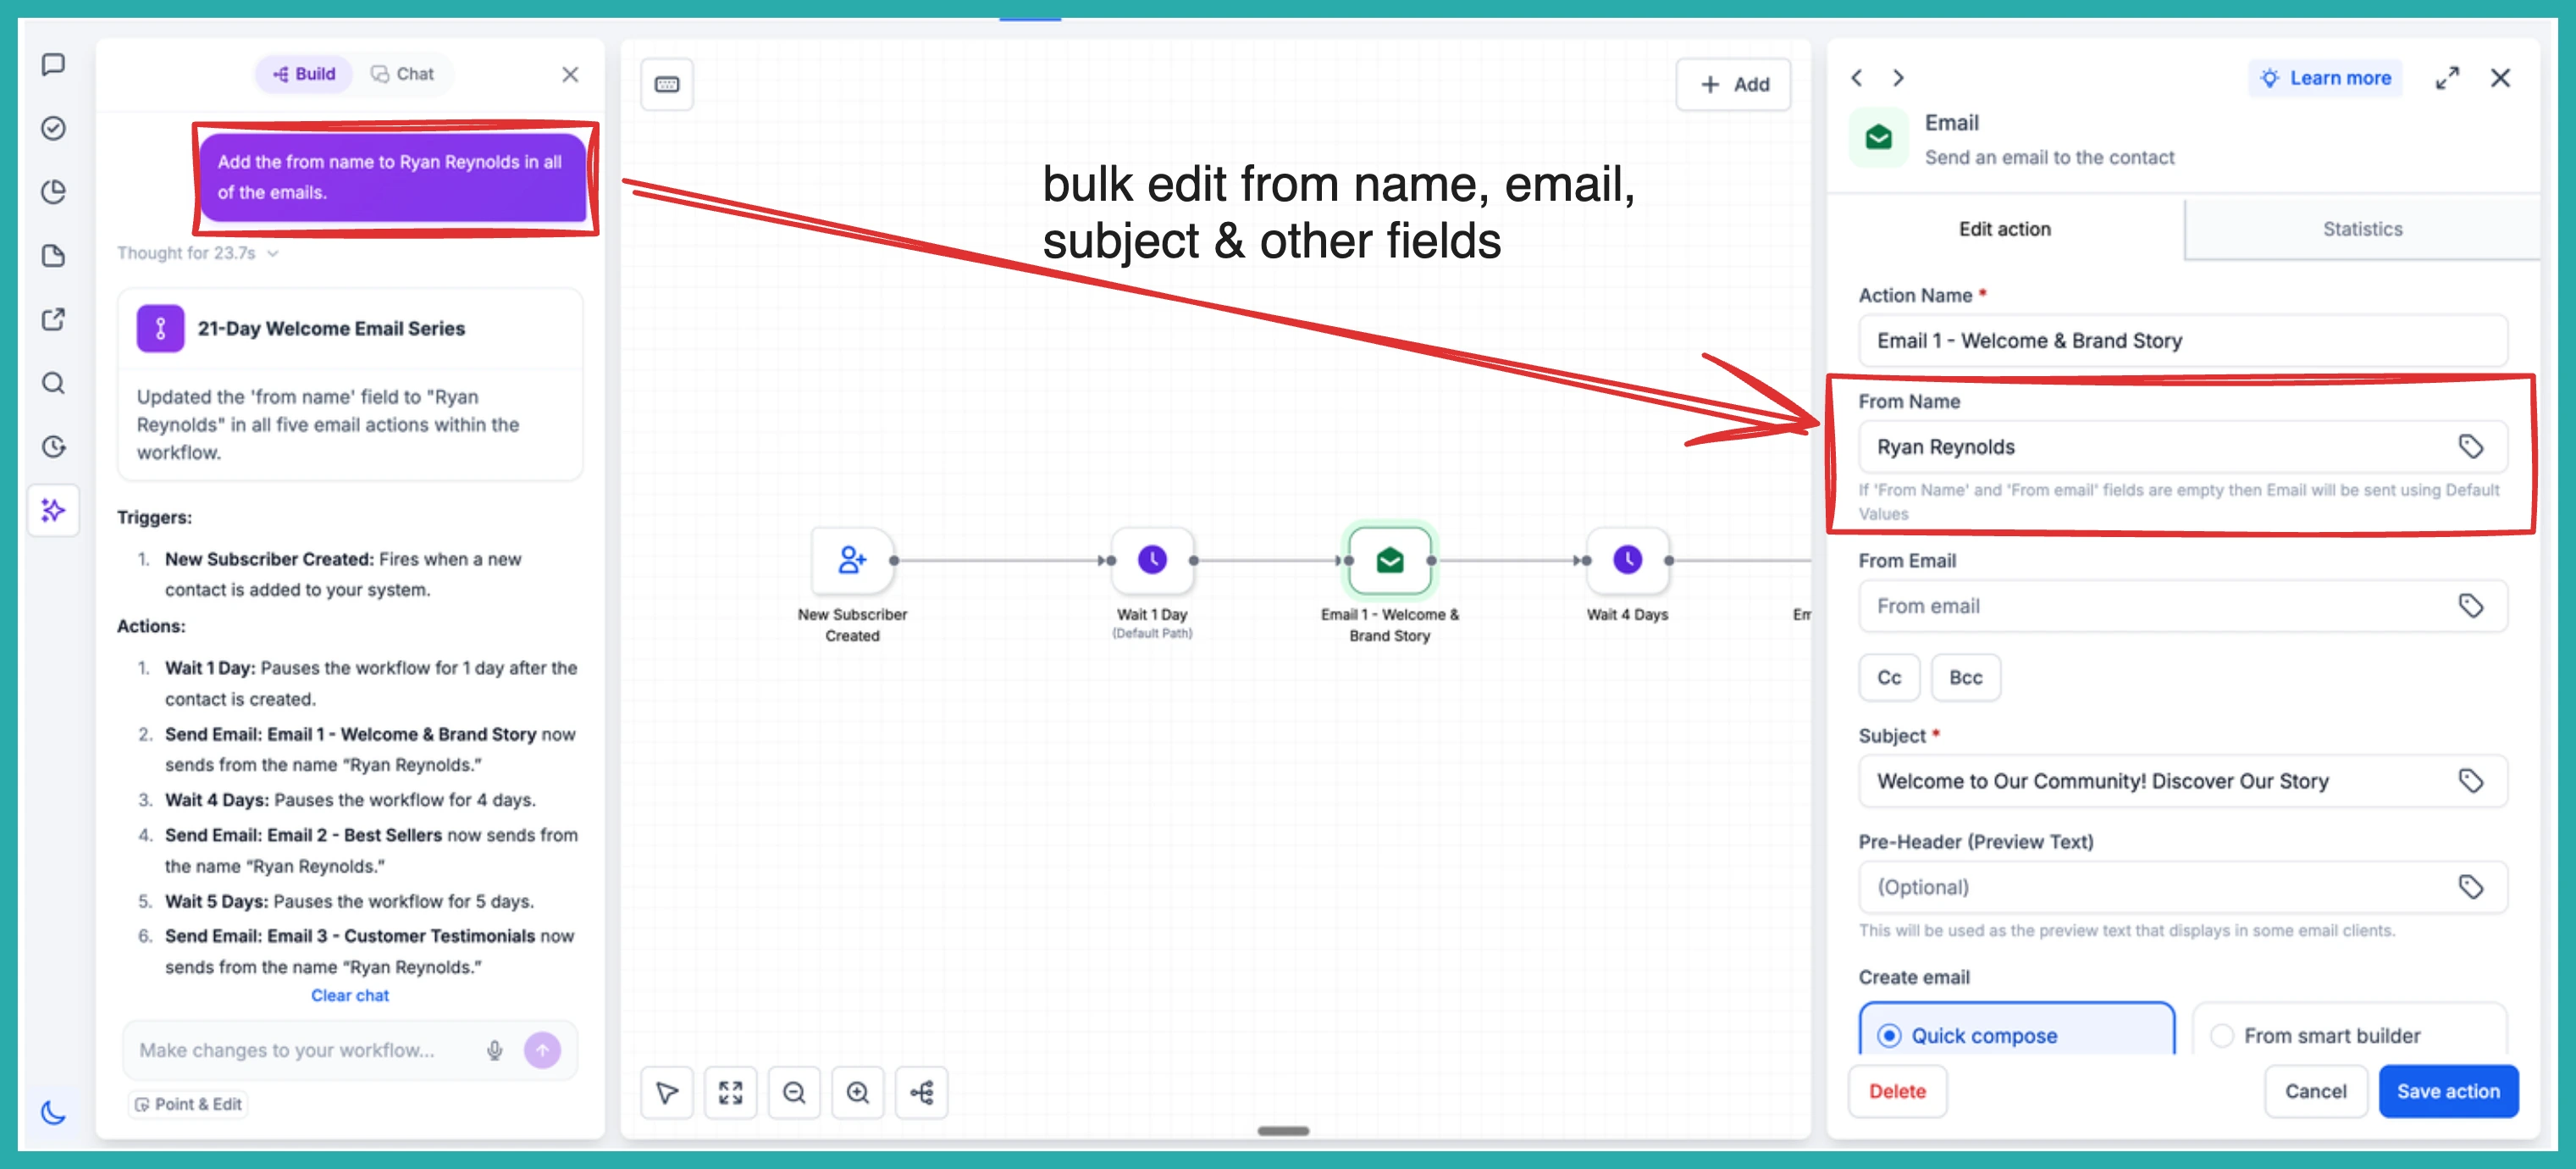Select the Email 1 - Welcome & Brand Story node
The height and width of the screenshot is (1169, 2576).
(x=1389, y=560)
